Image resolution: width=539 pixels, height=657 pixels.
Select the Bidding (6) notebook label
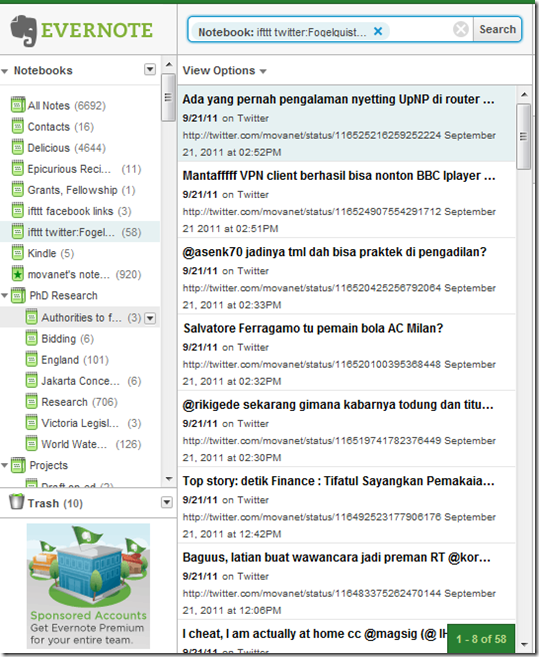[67, 339]
